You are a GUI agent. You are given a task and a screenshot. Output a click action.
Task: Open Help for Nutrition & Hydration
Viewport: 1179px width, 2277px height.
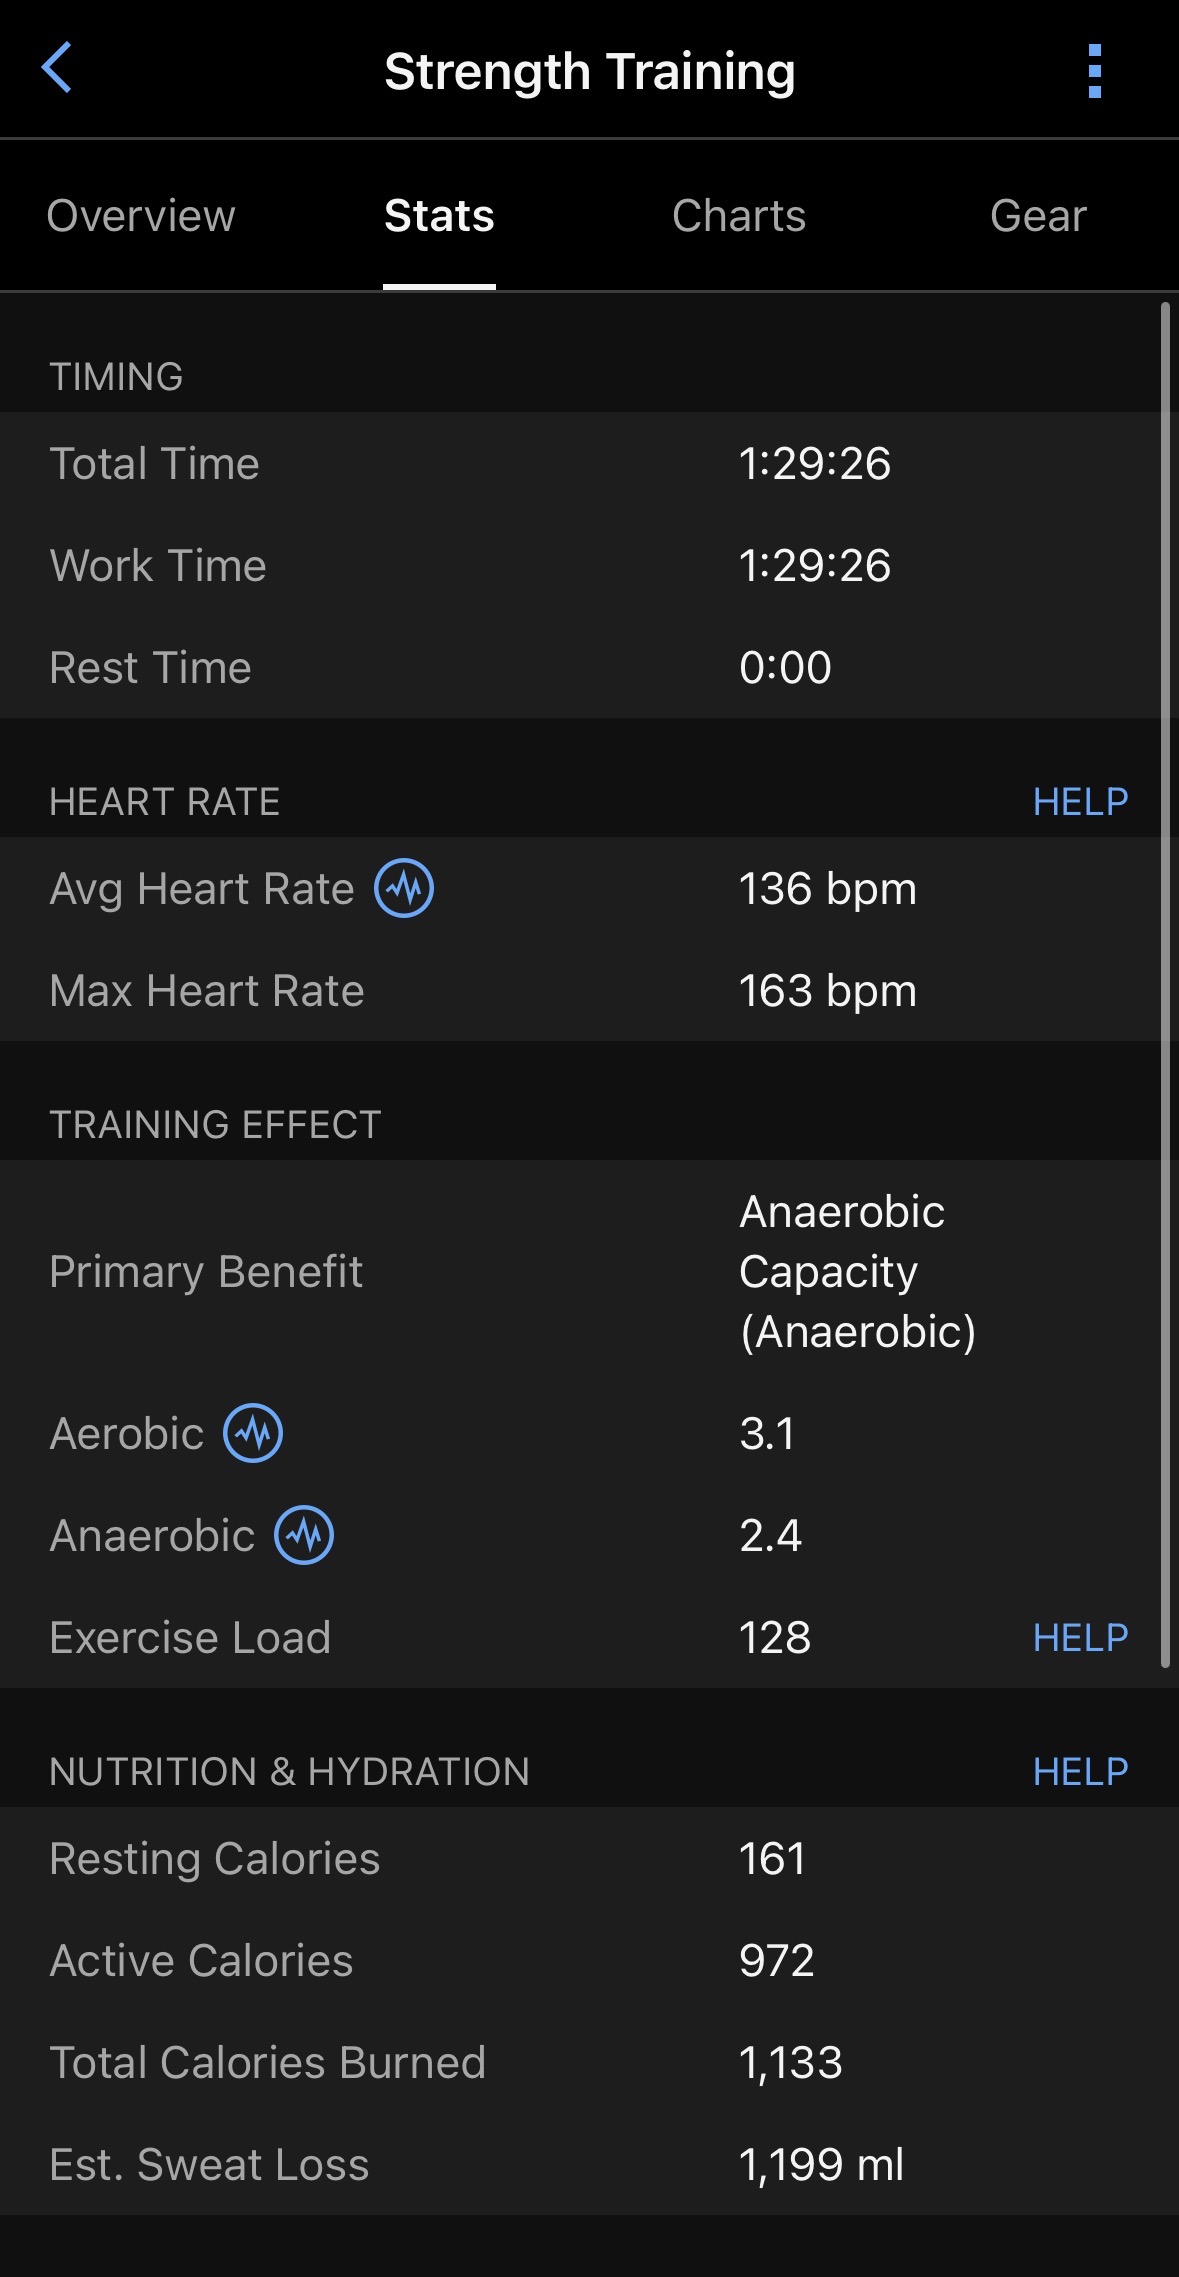(1080, 1771)
